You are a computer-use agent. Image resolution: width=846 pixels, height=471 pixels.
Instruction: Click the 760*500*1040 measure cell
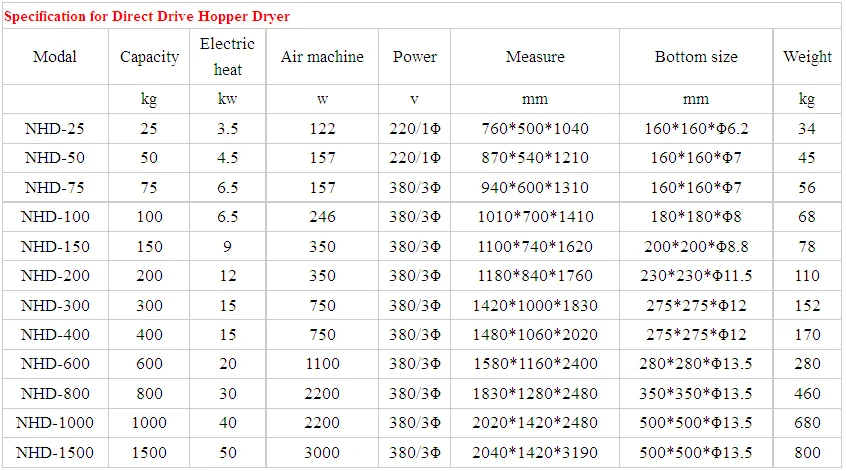point(534,128)
